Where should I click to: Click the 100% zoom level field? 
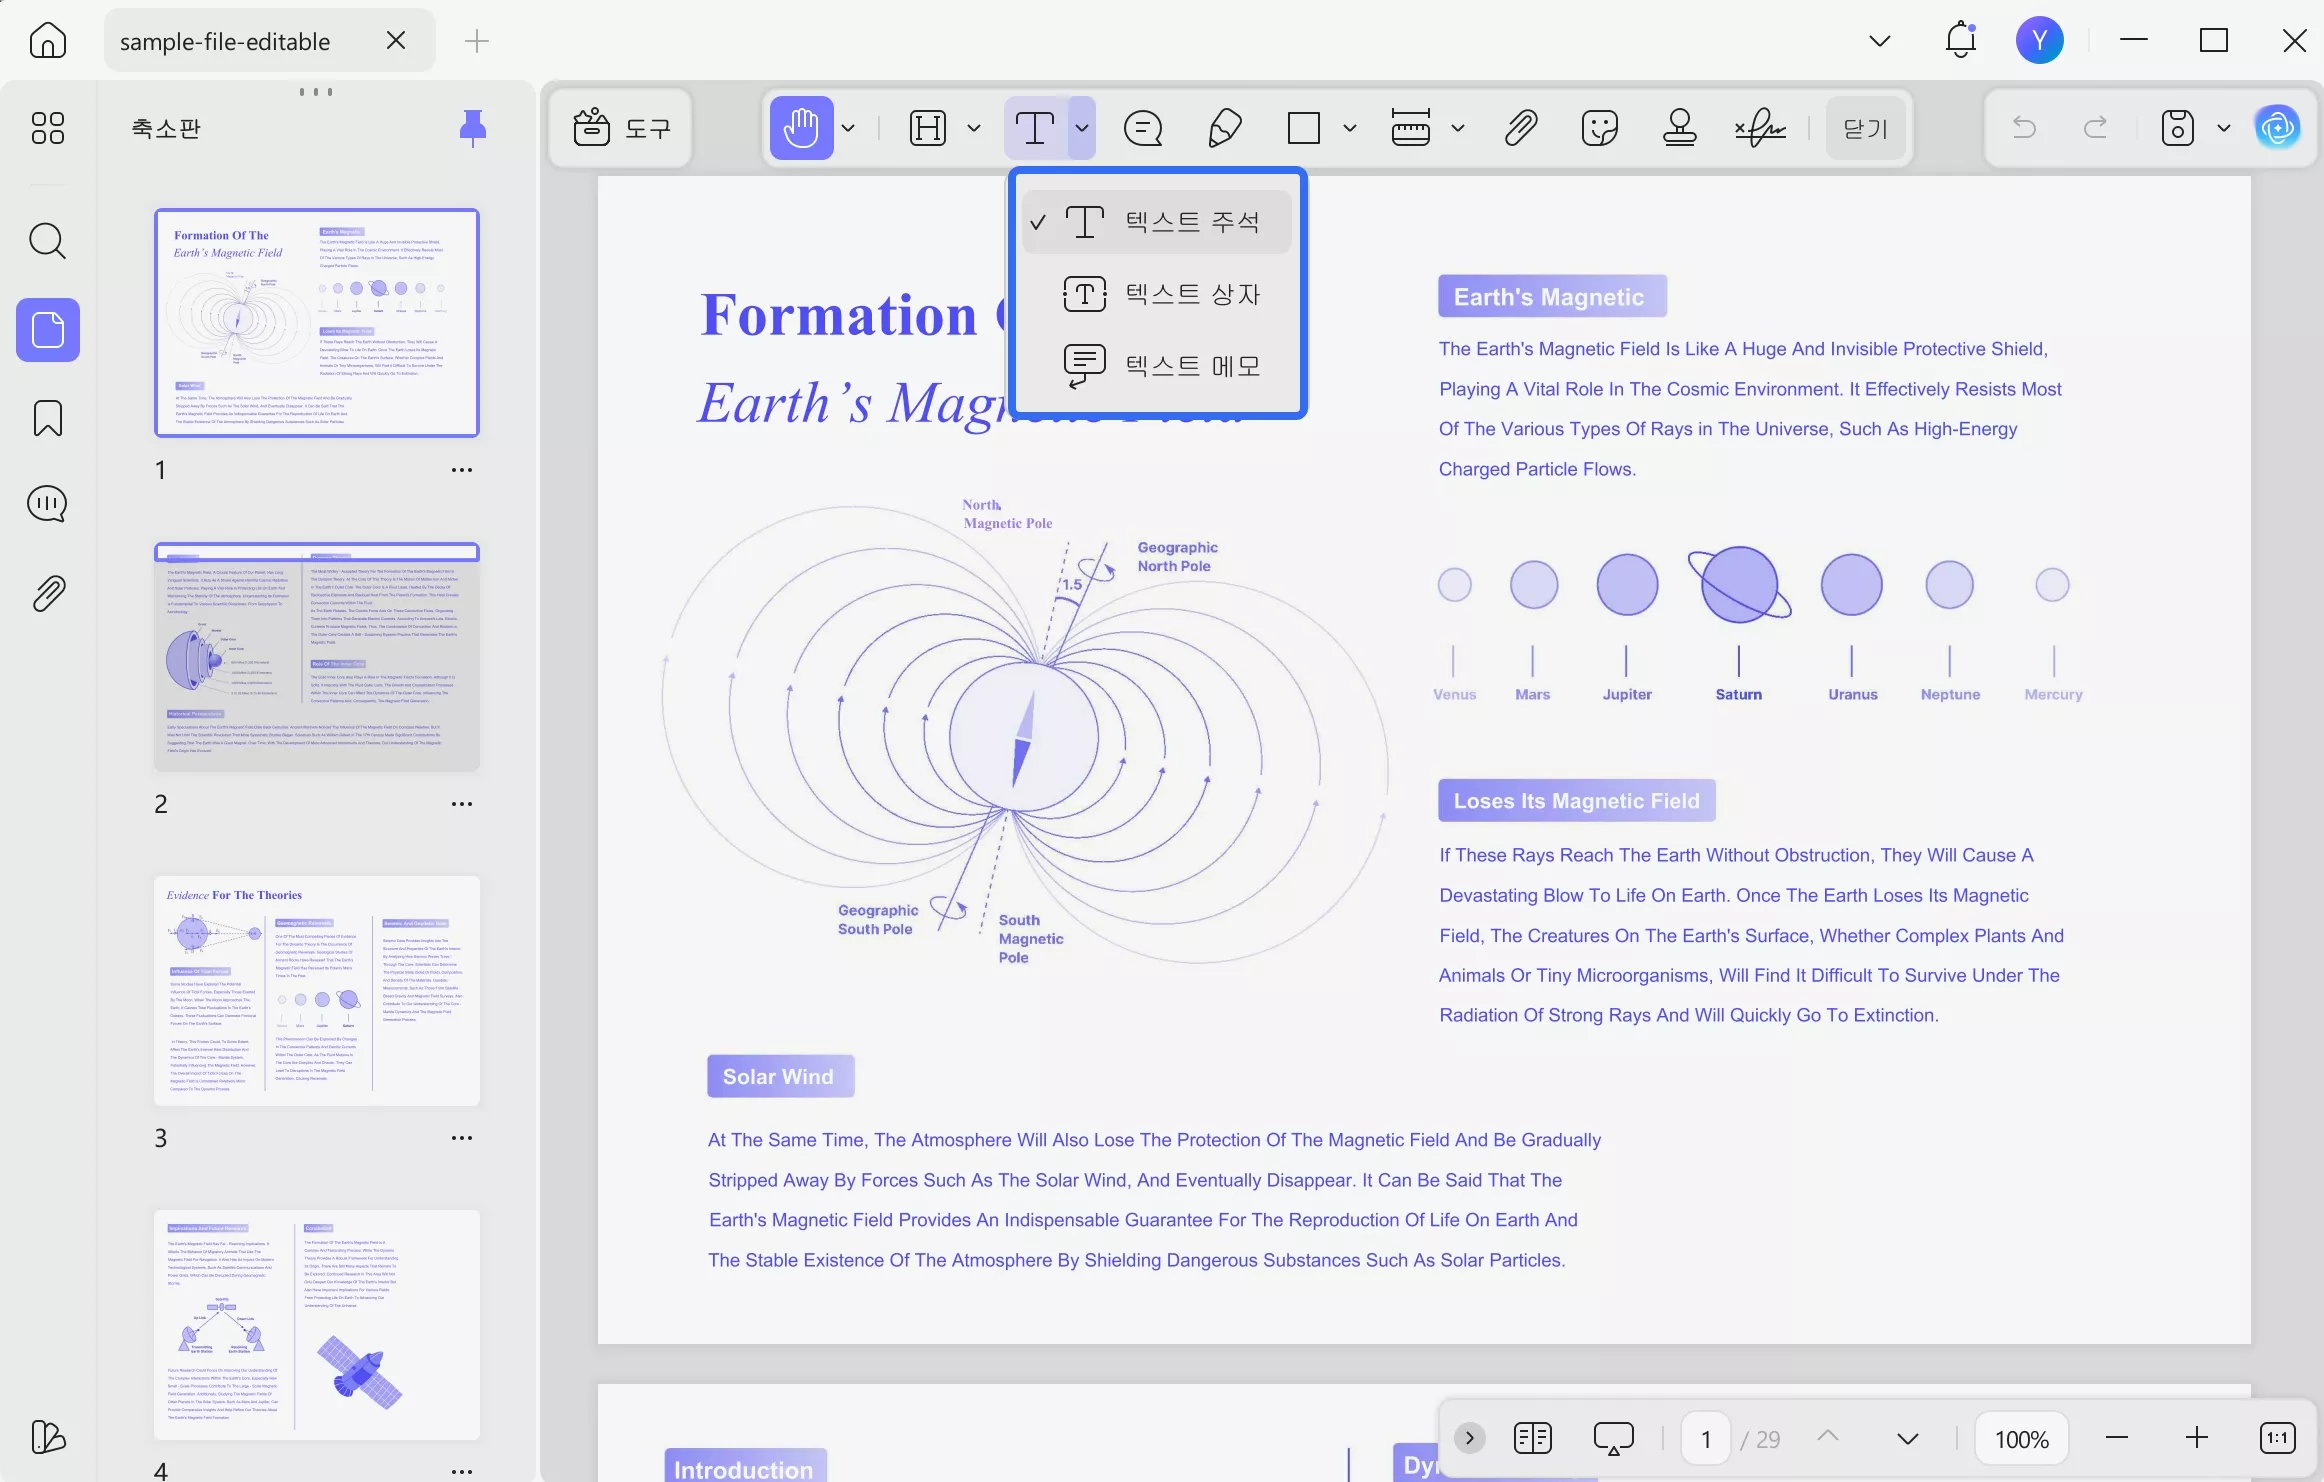pyautogui.click(x=2022, y=1438)
